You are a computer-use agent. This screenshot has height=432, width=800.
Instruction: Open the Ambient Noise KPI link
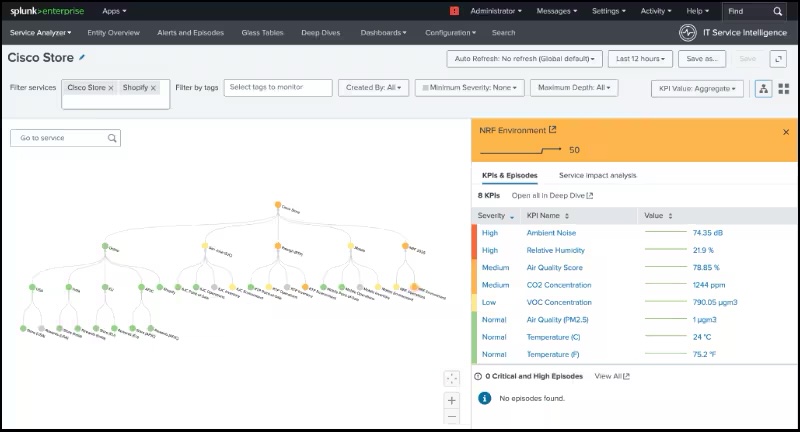pyautogui.click(x=553, y=232)
